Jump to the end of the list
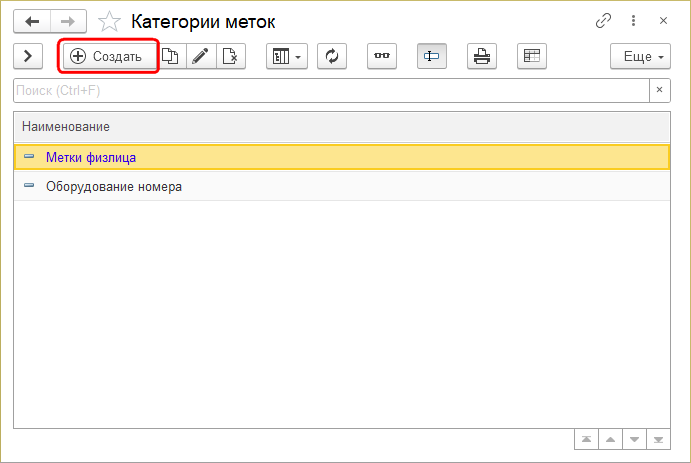The height and width of the screenshot is (463, 691). [x=658, y=439]
